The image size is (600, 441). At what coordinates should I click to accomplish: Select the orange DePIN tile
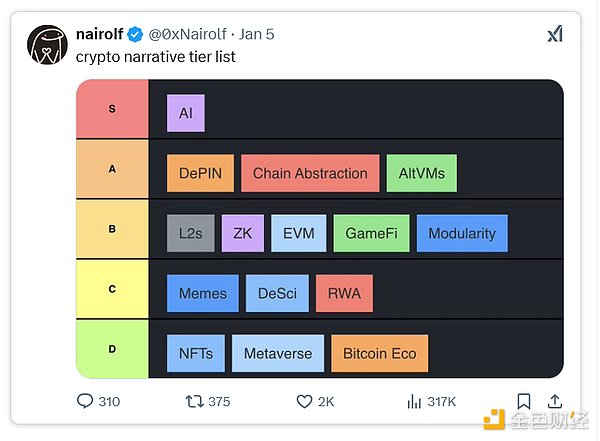coord(200,173)
